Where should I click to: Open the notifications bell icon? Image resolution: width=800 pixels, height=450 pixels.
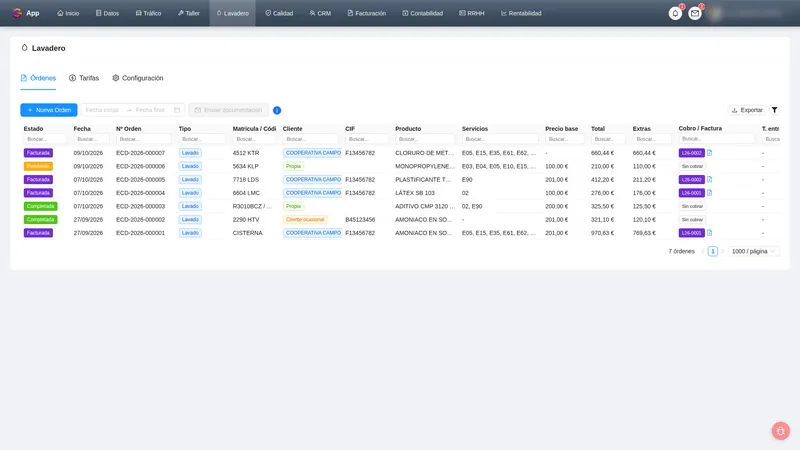click(675, 13)
